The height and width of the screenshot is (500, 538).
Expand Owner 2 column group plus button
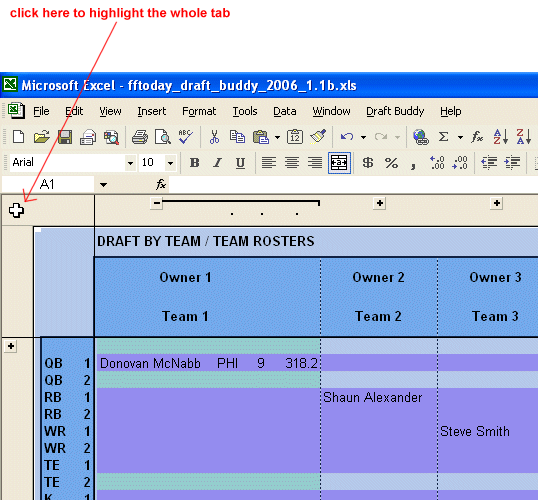pos(379,203)
